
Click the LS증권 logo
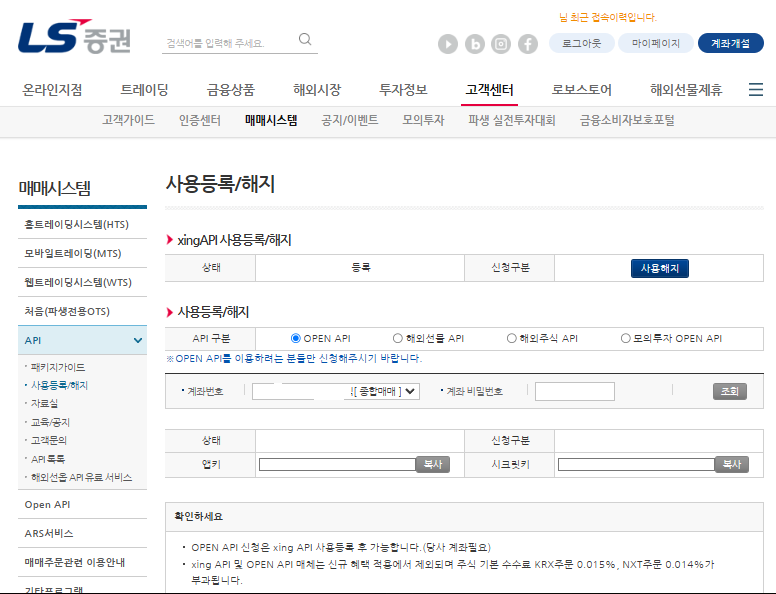pos(74,37)
